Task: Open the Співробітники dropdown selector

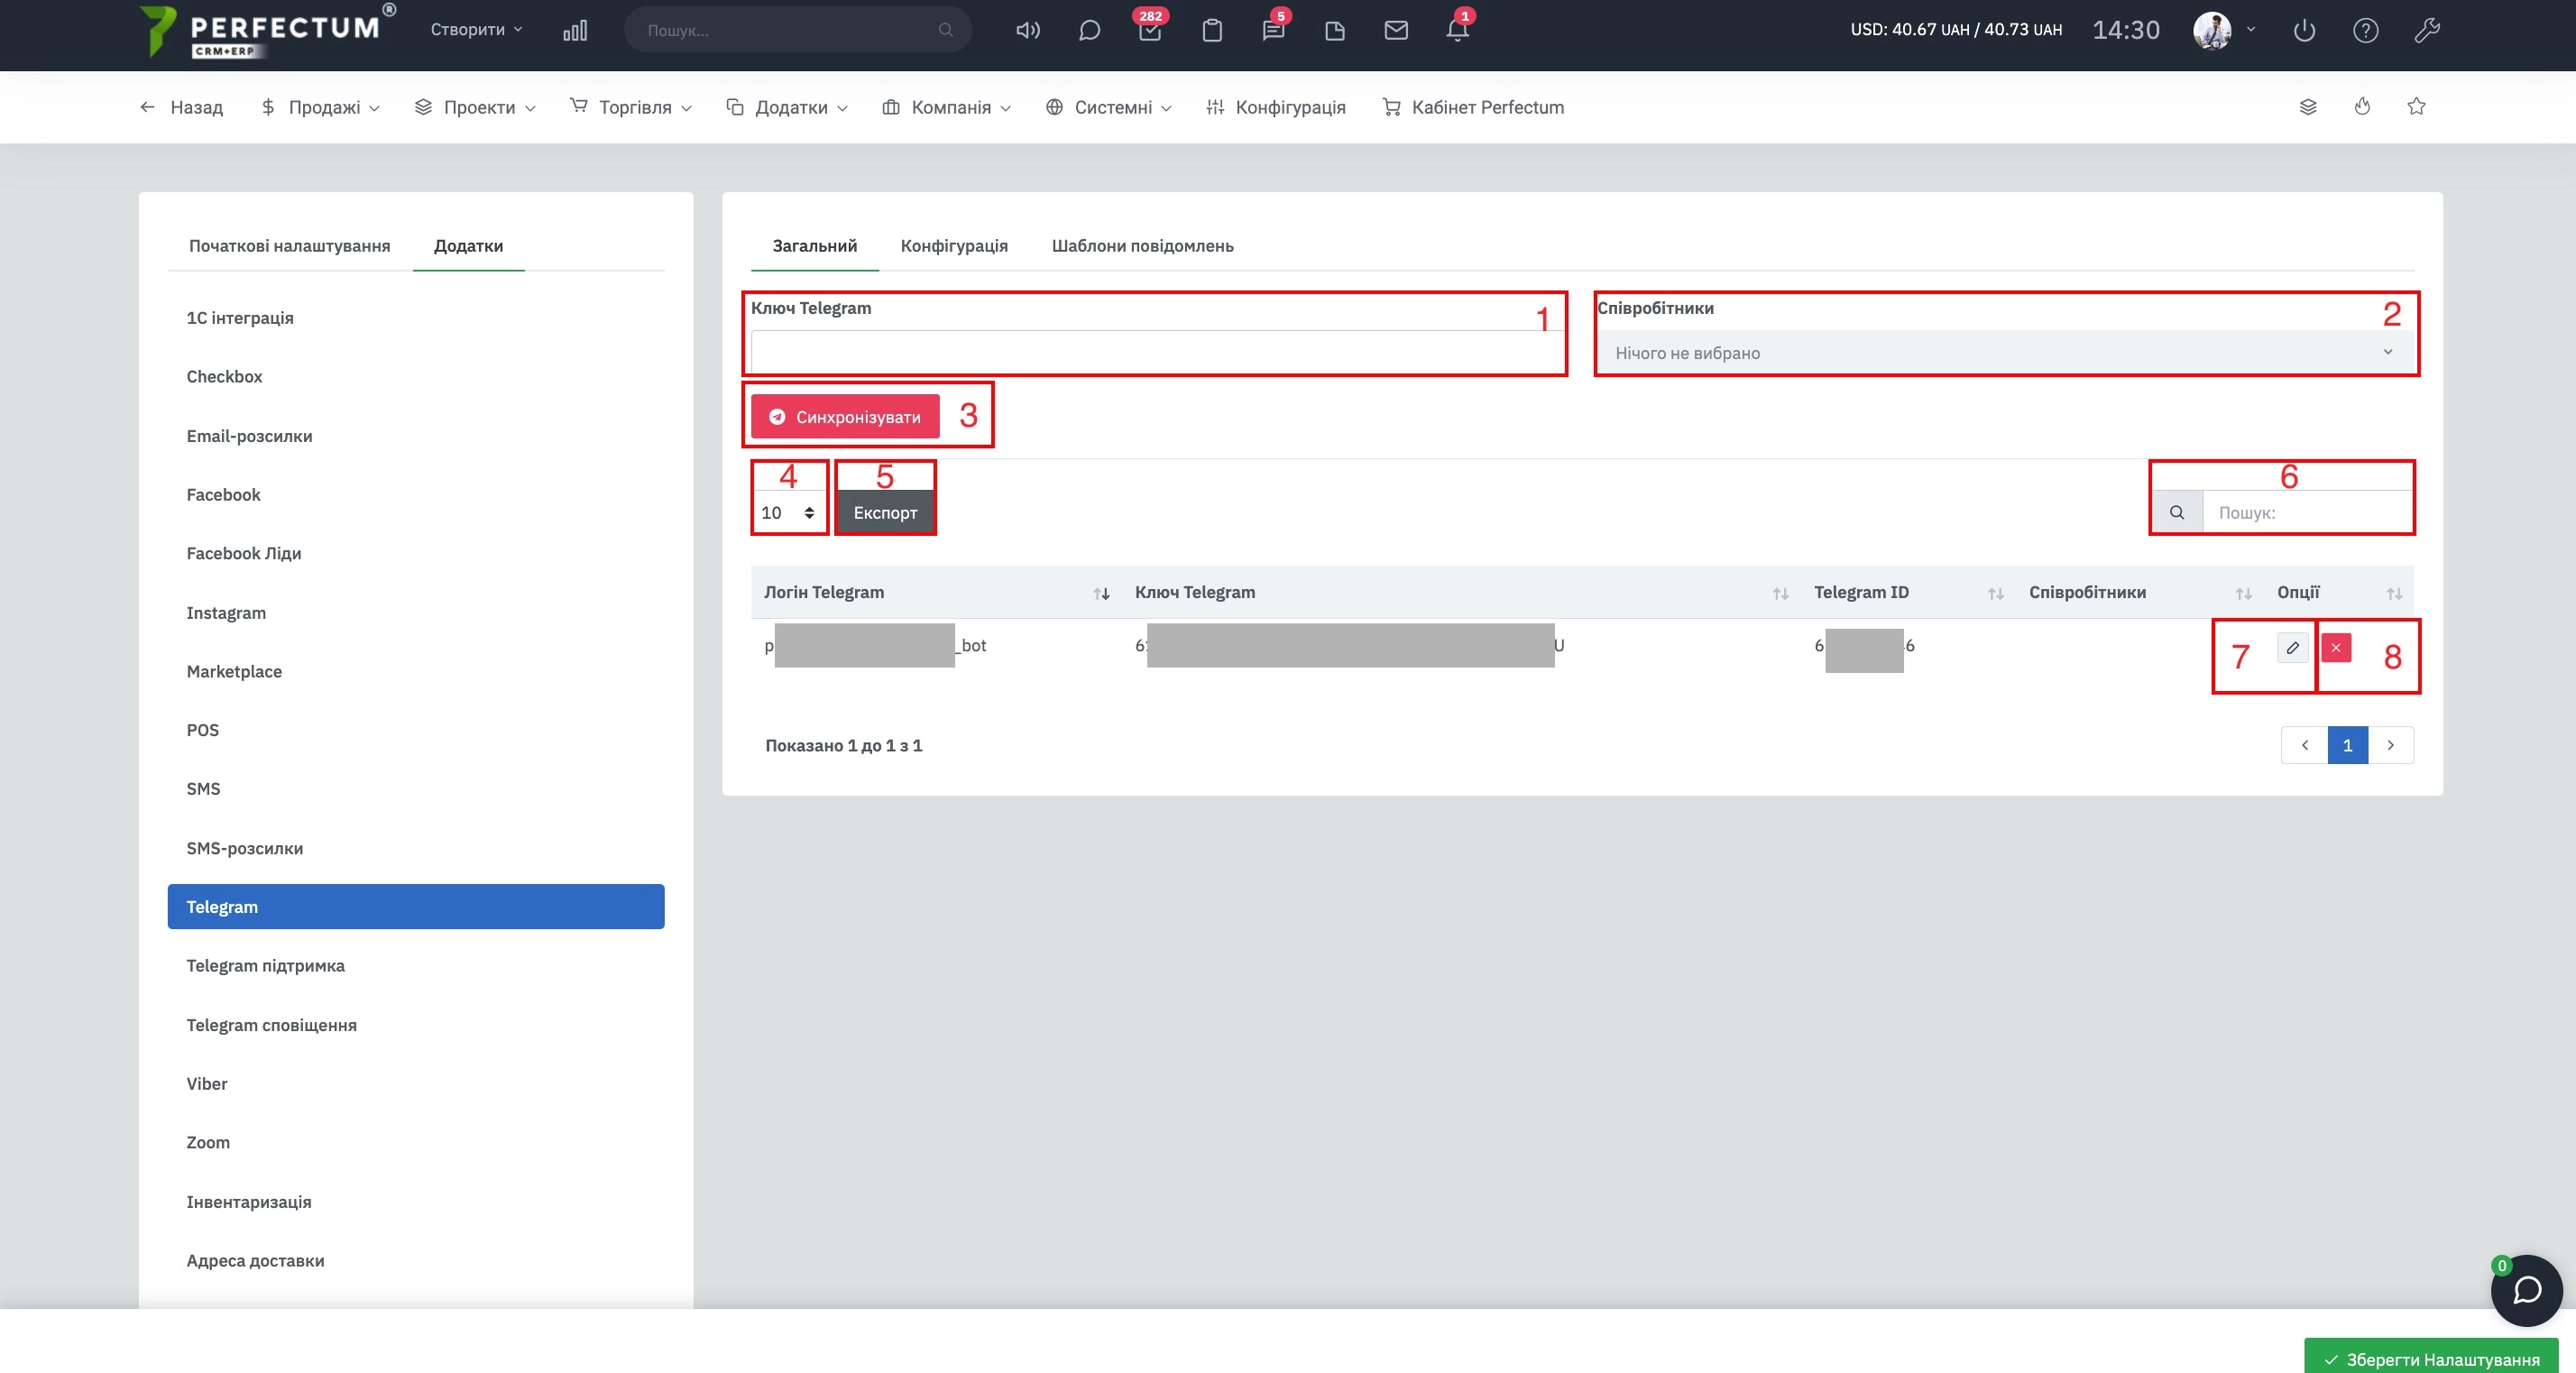Action: [2003, 353]
